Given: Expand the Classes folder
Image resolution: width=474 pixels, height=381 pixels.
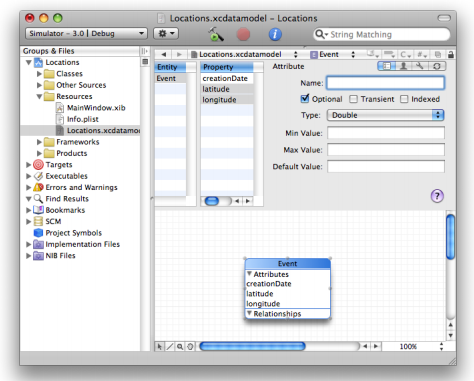Looking at the screenshot, I should click(39, 74).
